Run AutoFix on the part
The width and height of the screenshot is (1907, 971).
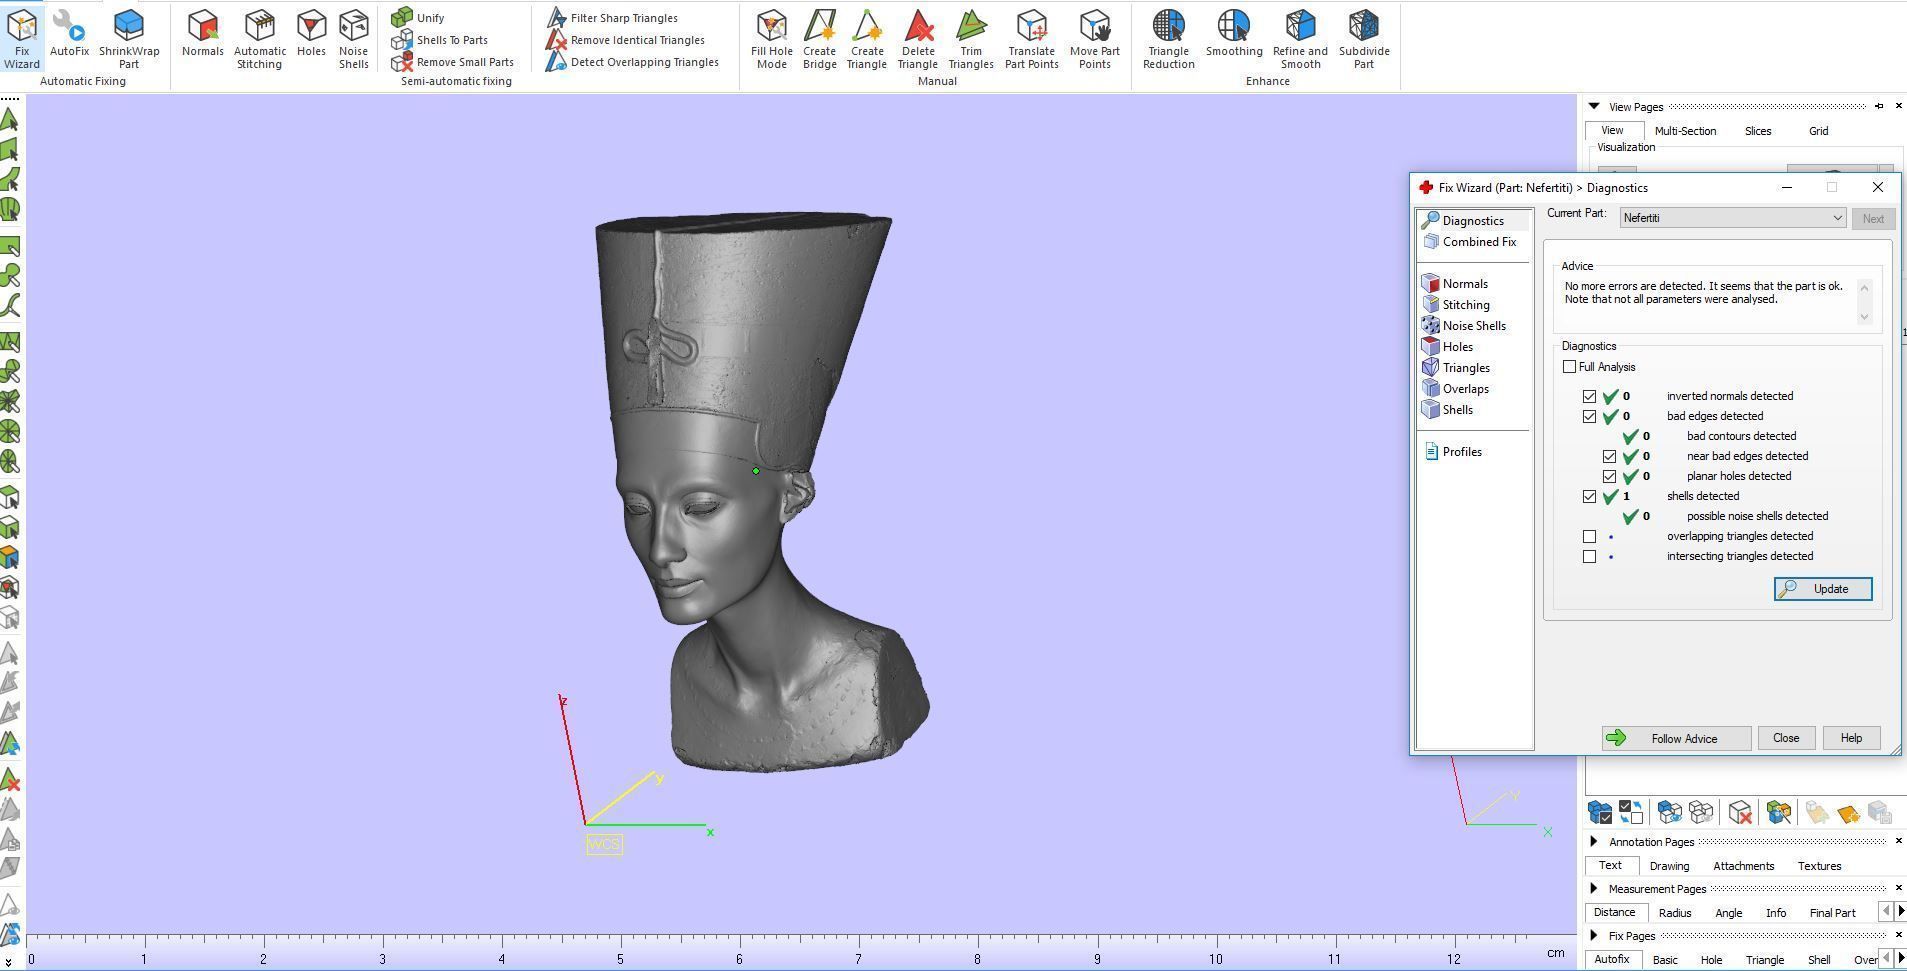click(x=69, y=33)
